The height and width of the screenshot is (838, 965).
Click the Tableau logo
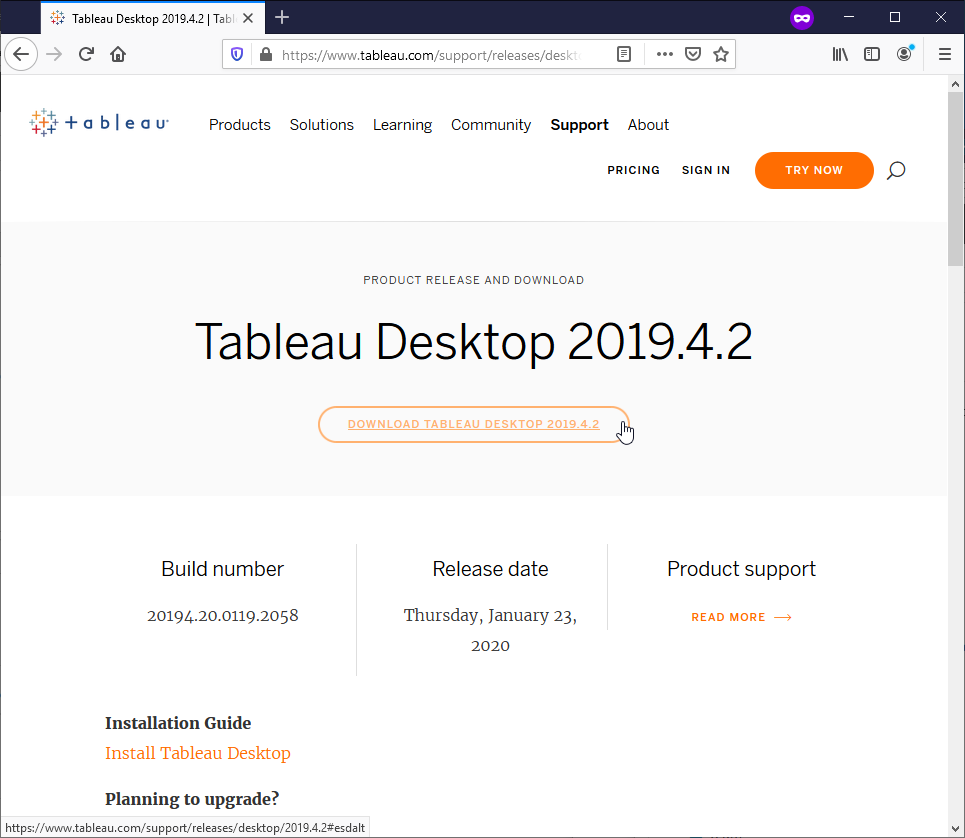pos(98,123)
